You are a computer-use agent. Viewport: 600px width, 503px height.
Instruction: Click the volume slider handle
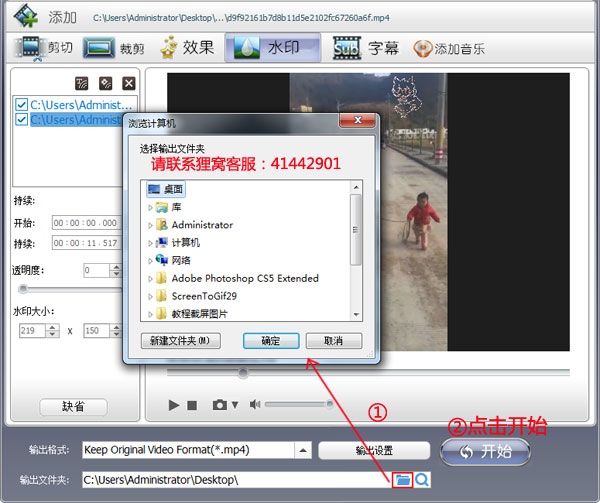point(329,404)
